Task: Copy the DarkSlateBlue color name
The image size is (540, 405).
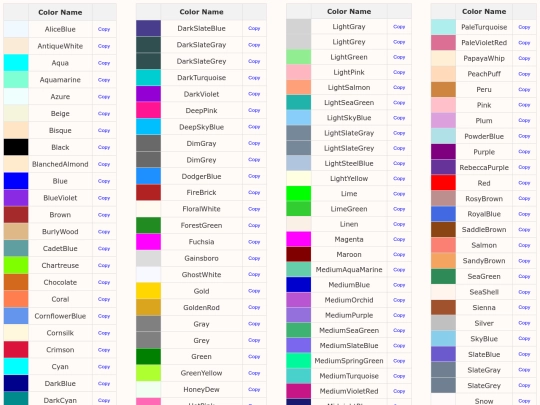Action: coord(254,28)
